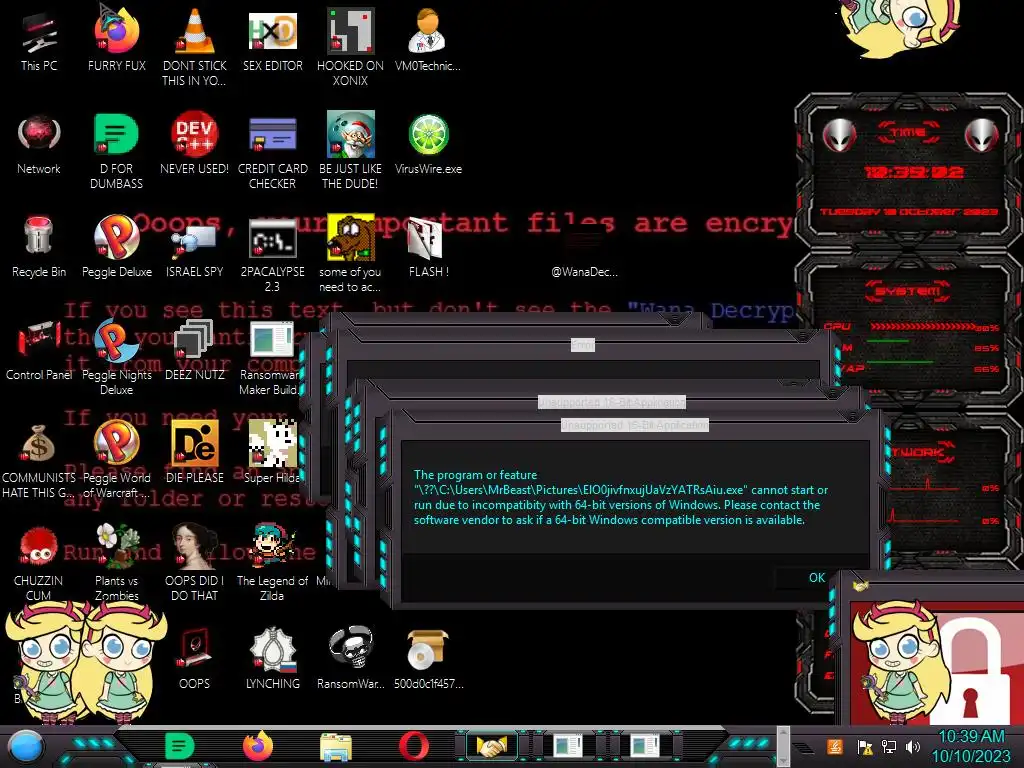Open the green app pinned on taskbar

[180, 746]
